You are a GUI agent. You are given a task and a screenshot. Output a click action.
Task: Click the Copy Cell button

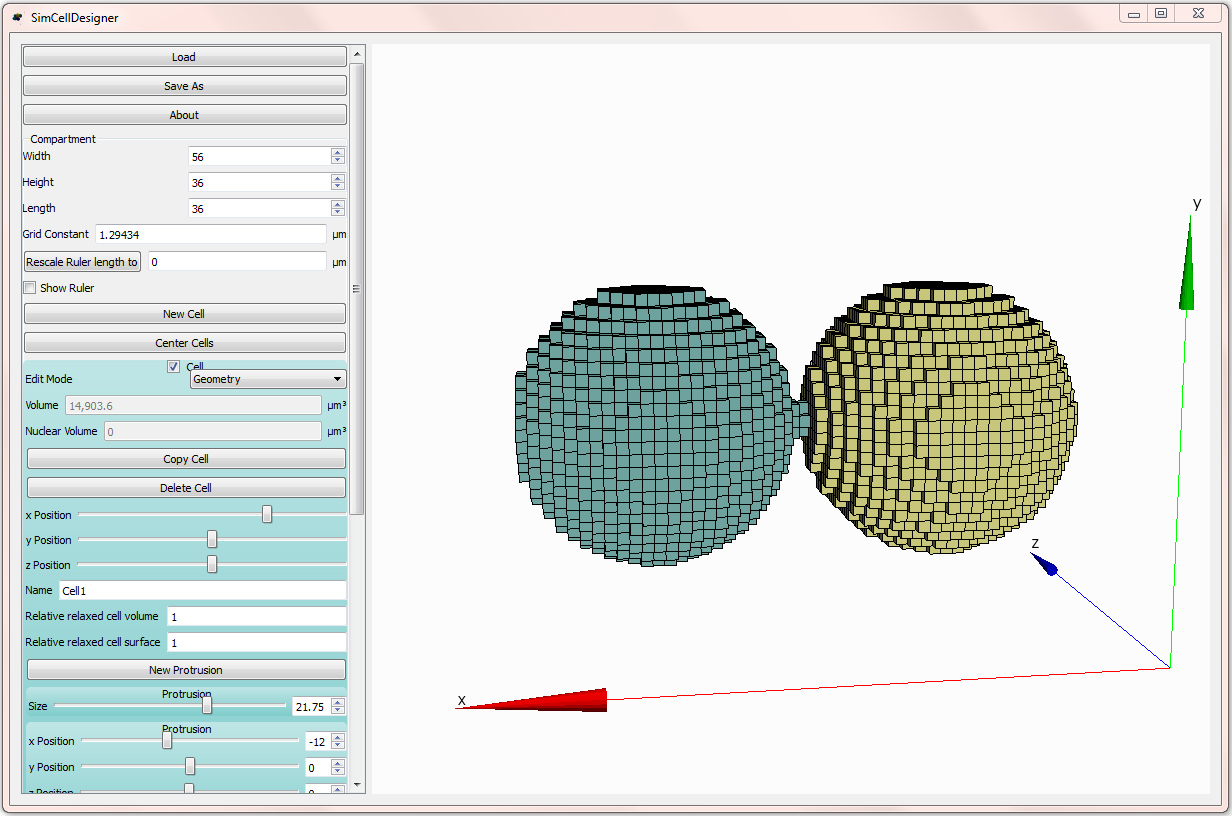coord(186,459)
